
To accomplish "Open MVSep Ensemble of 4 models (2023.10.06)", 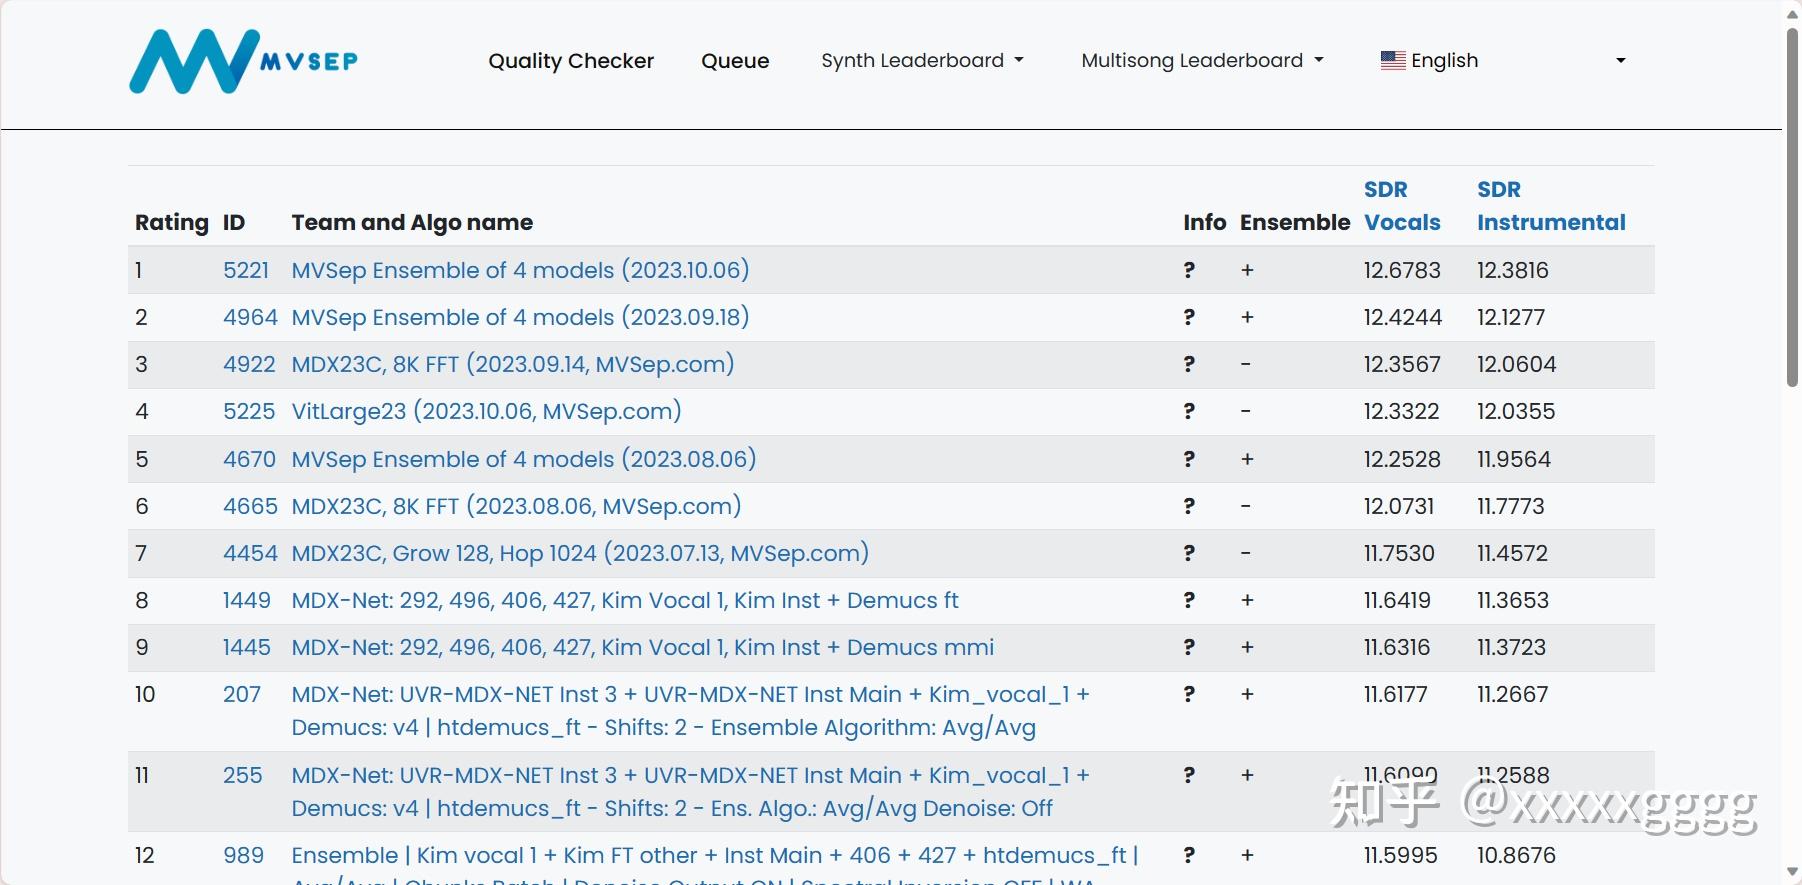I will coord(520,270).
